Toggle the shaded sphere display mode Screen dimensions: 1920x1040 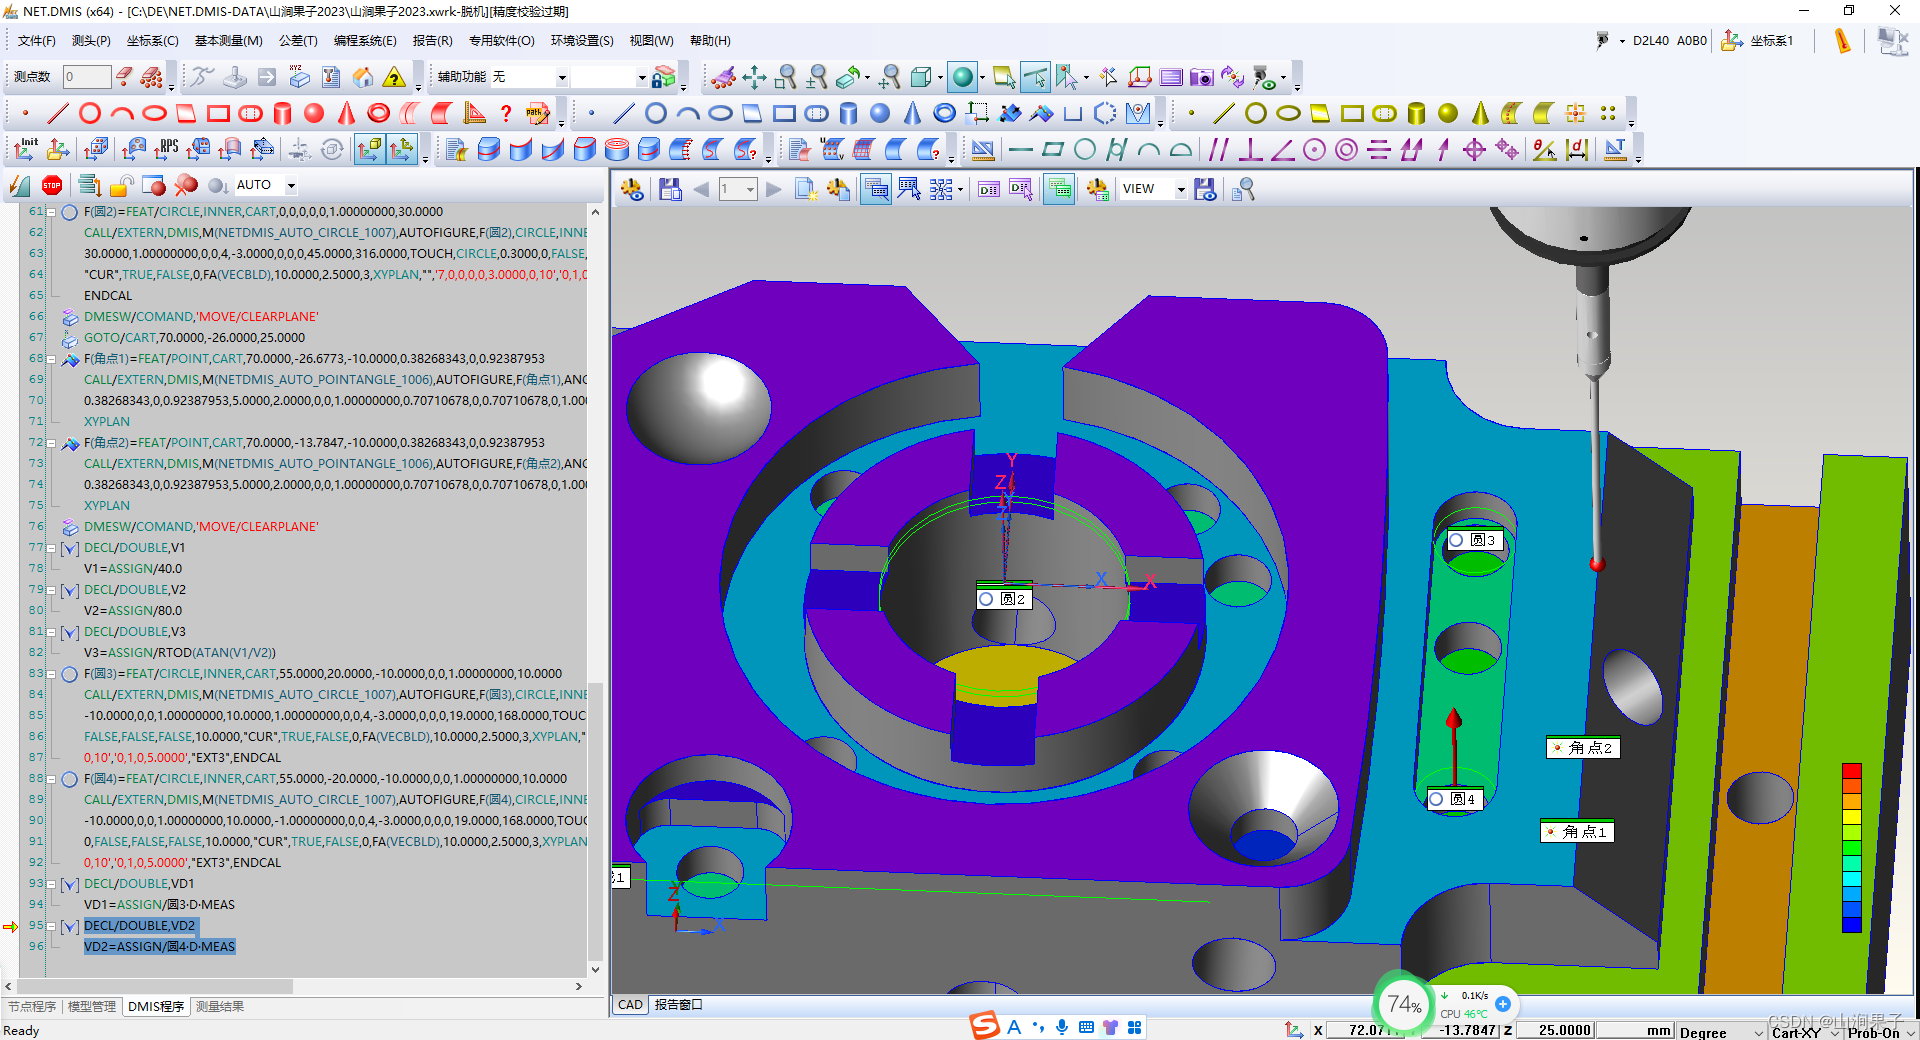[x=963, y=77]
